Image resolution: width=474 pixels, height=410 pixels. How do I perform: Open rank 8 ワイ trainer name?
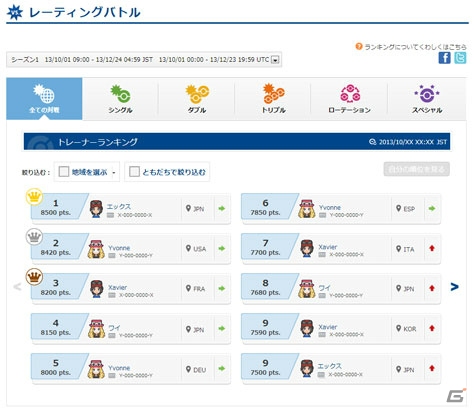[x=325, y=287]
